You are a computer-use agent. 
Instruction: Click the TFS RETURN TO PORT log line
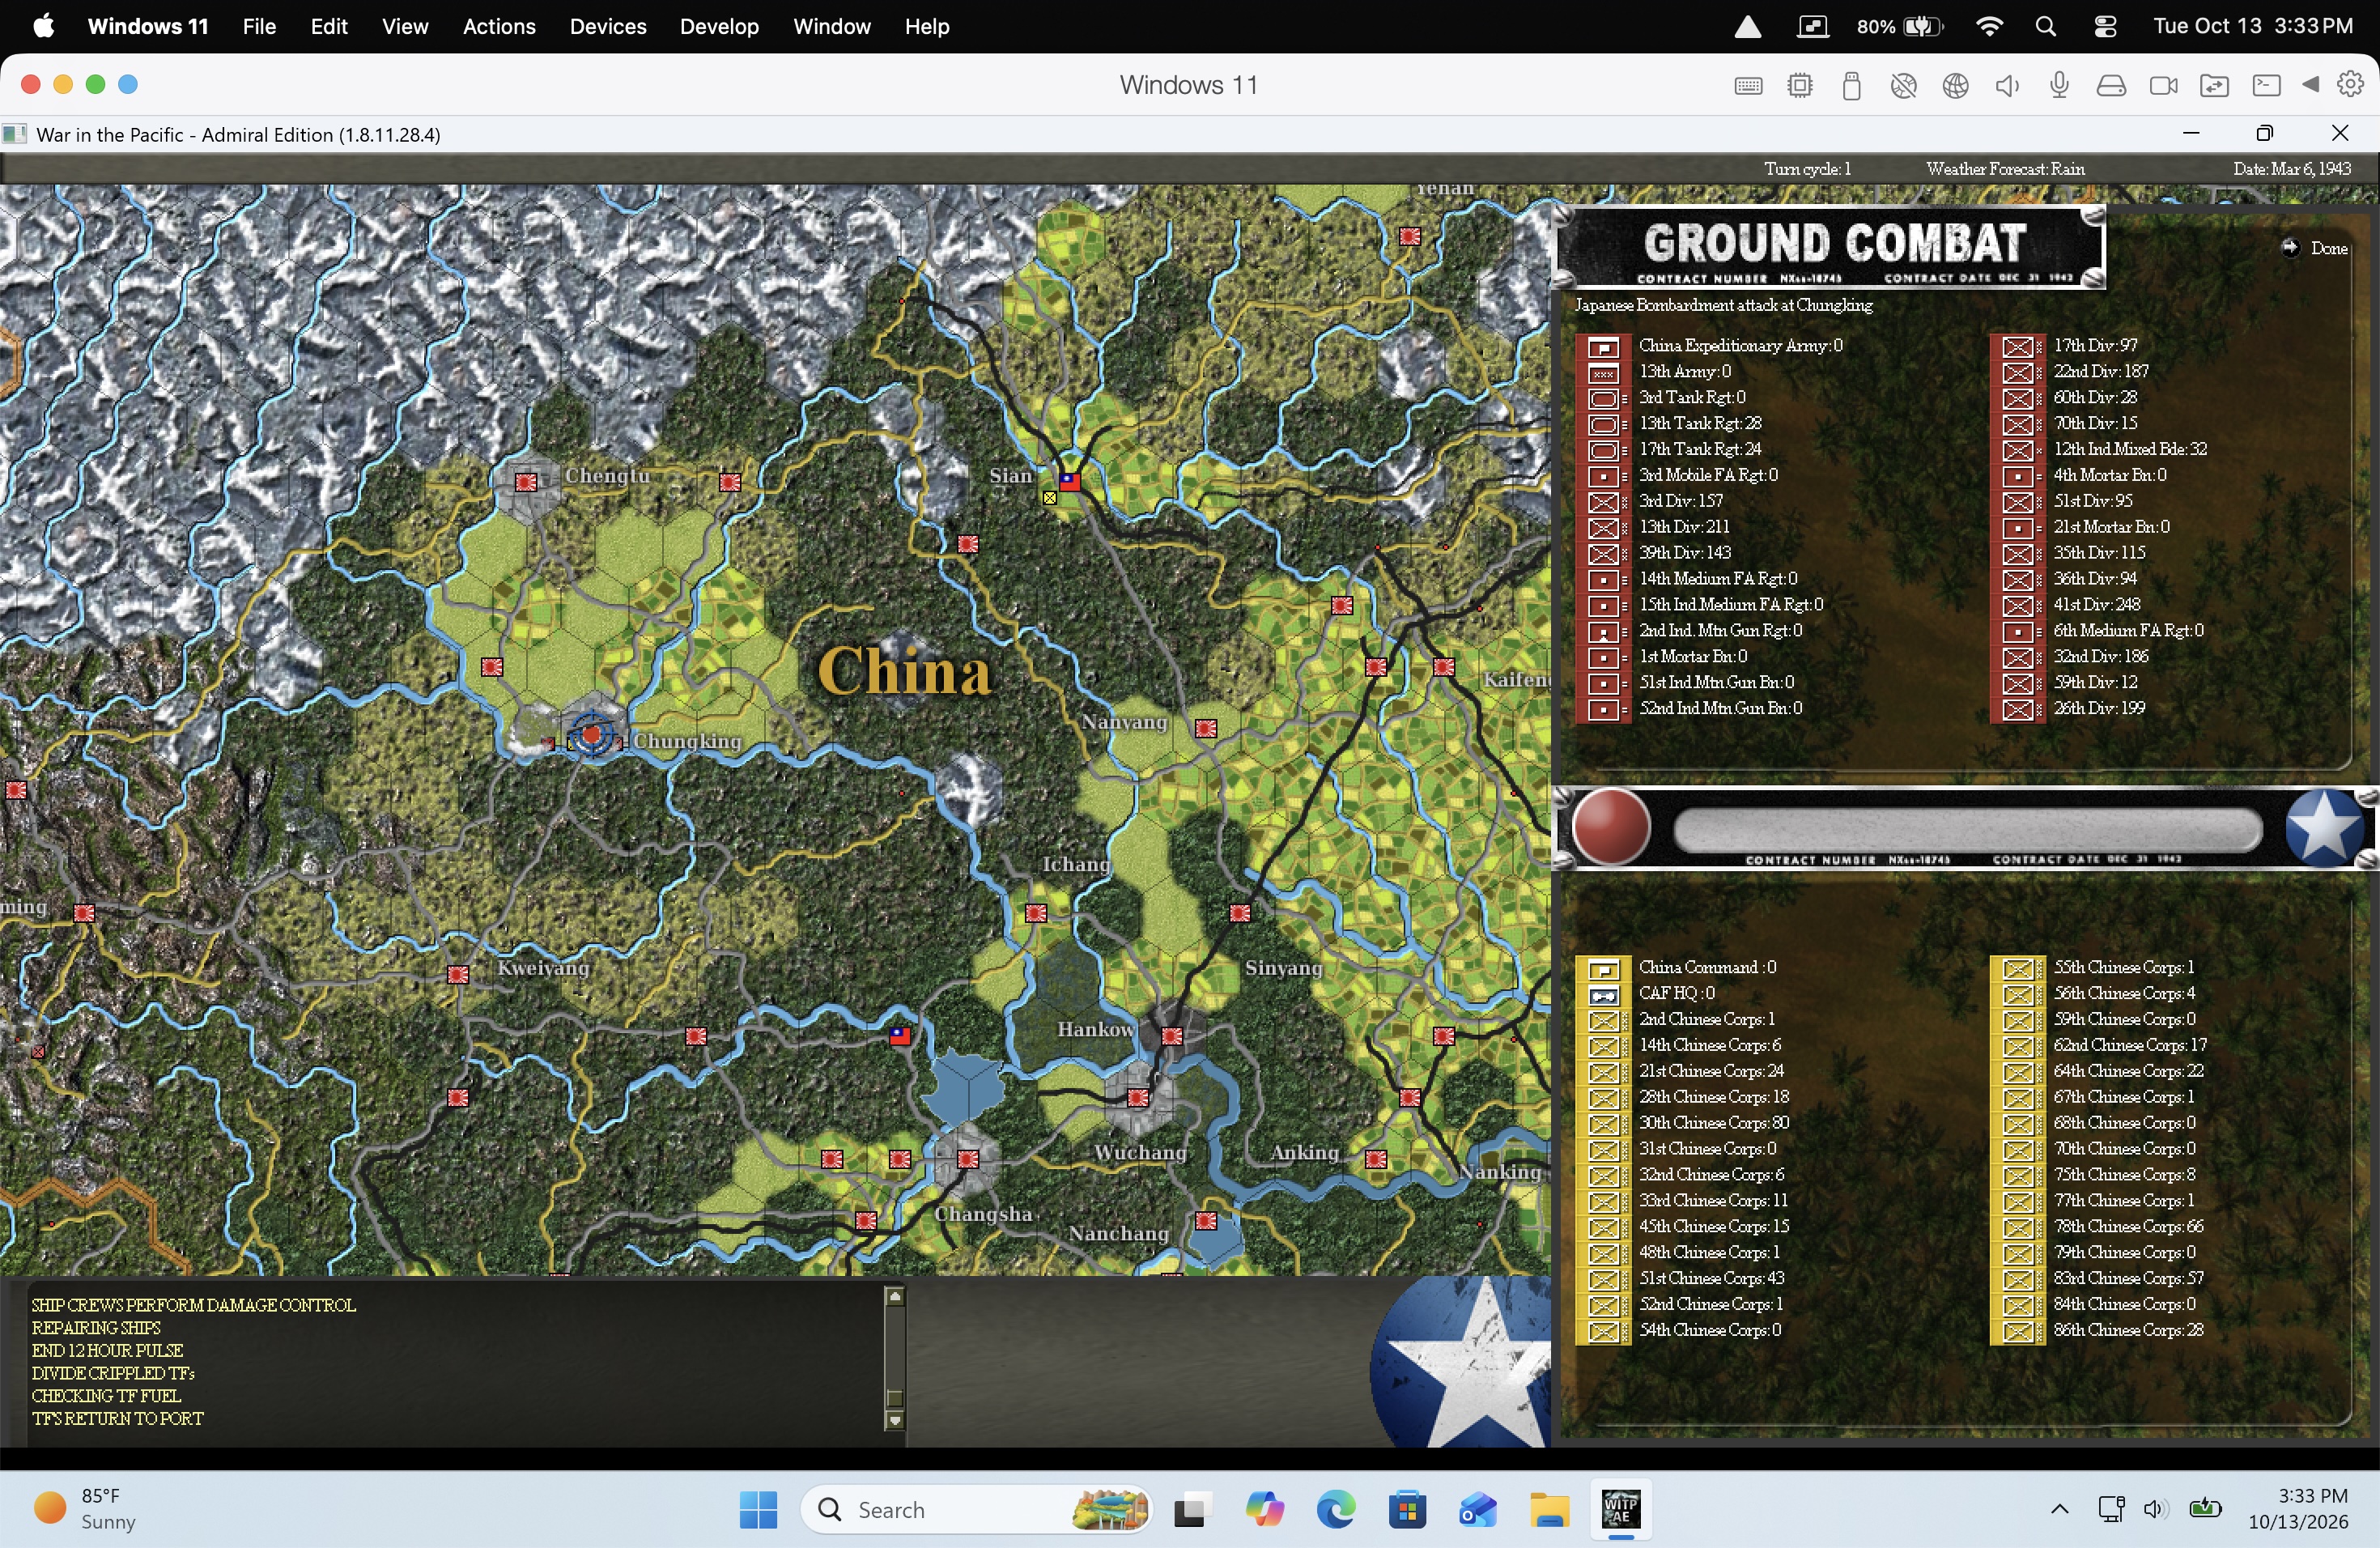pos(117,1419)
